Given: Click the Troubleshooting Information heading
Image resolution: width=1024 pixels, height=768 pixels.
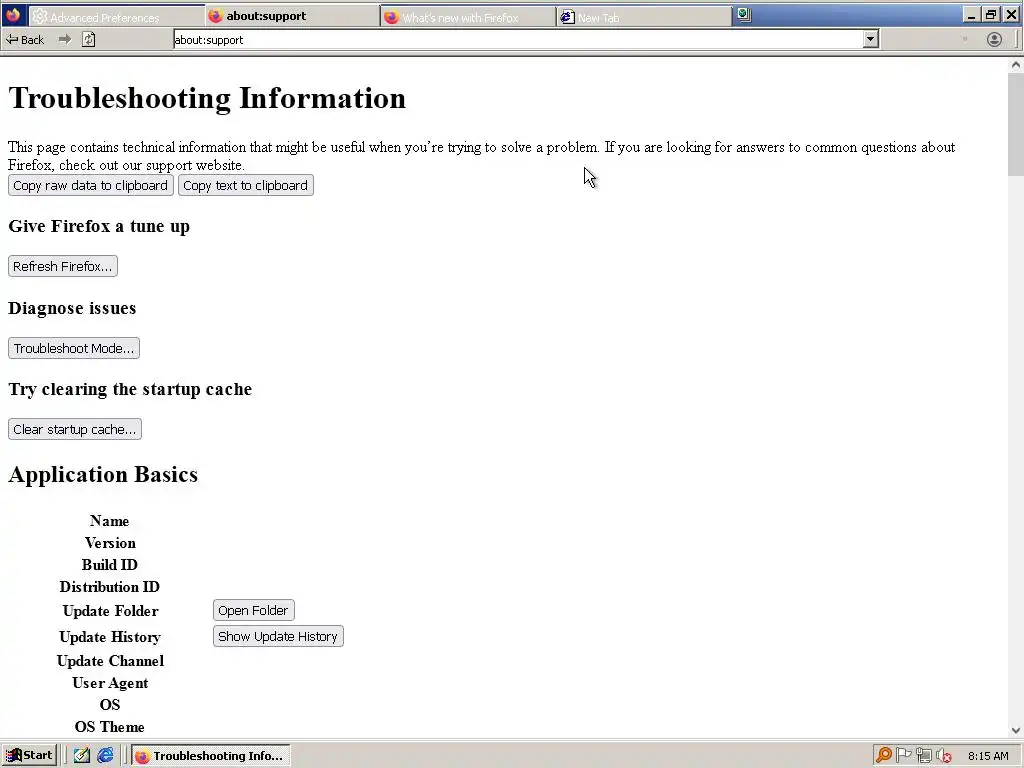Looking at the screenshot, I should click(x=207, y=99).
